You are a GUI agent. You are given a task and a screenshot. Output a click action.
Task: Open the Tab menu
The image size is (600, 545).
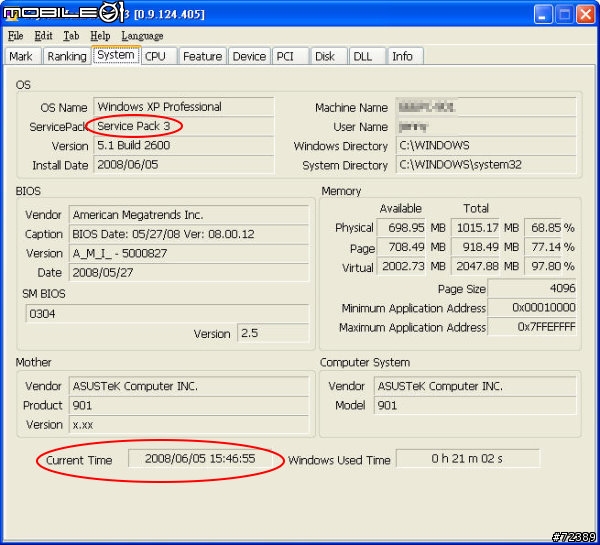point(71,36)
